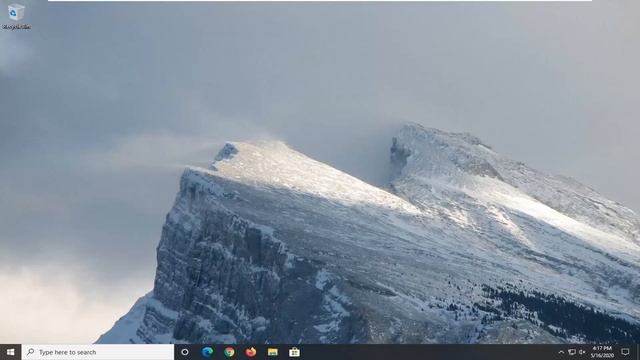Open the Windows Start menu
640x360 pixels.
[x=11, y=352]
